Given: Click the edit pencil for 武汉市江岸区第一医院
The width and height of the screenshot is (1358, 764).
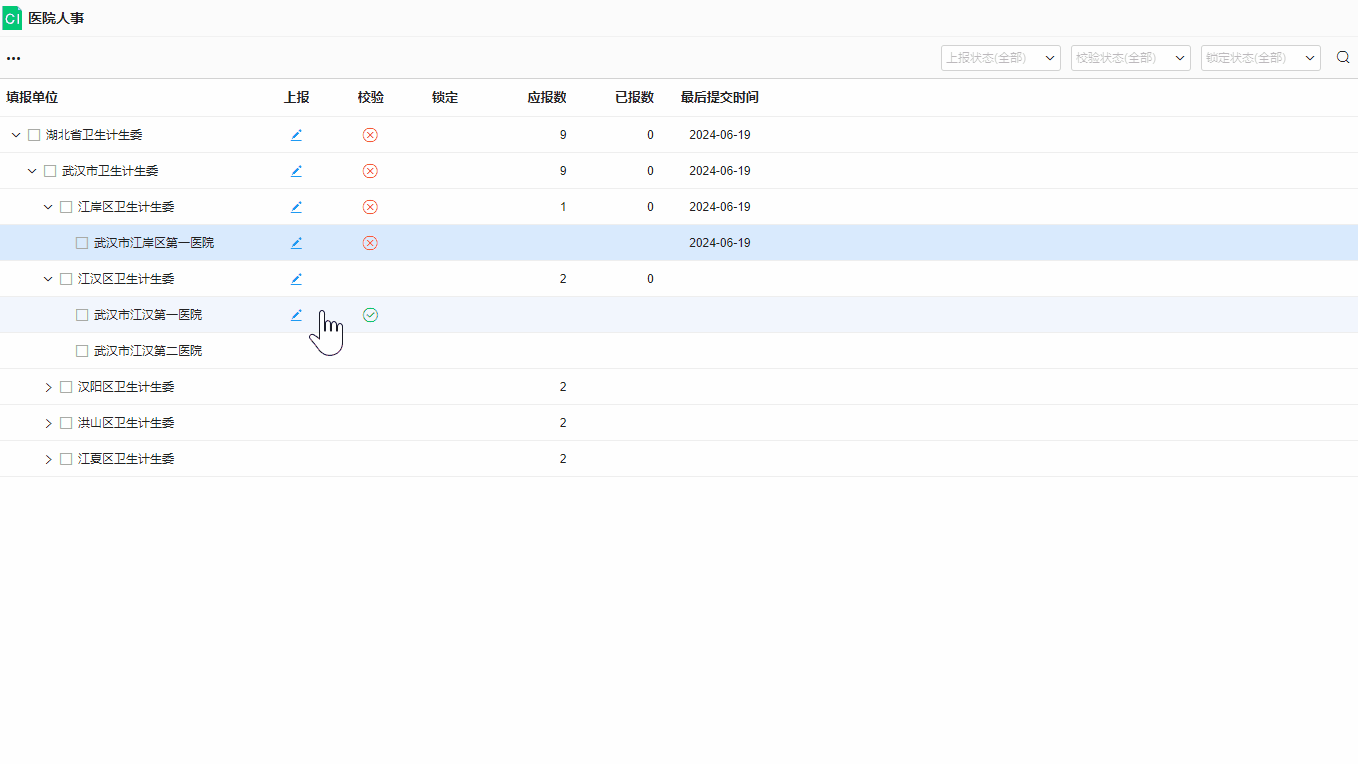Looking at the screenshot, I should coord(296,243).
